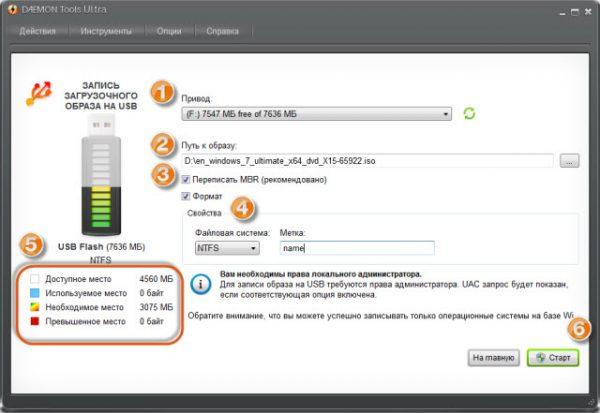Click the Путь к образу path field
The width and height of the screenshot is (600, 413).
(368, 161)
